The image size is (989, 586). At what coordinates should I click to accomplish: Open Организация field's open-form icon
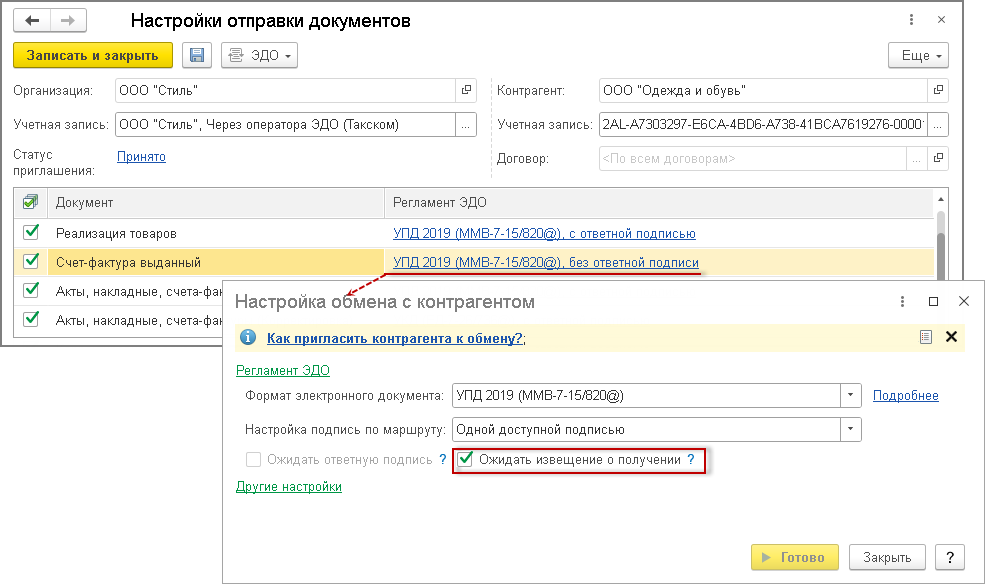tap(466, 91)
